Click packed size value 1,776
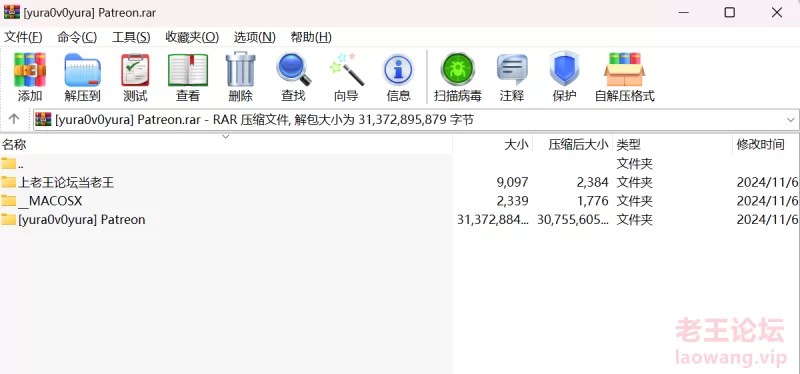800x374 pixels. [x=592, y=201]
